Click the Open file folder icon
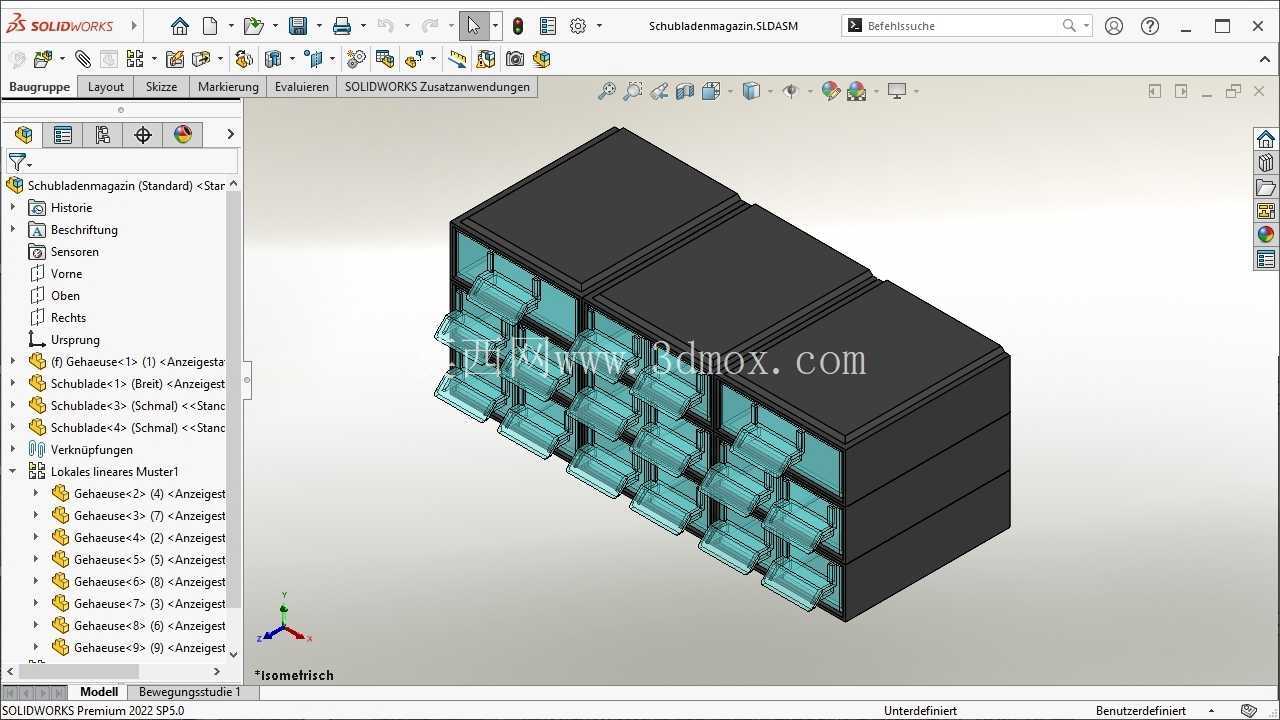The width and height of the screenshot is (1280, 720). pyautogui.click(x=253, y=26)
